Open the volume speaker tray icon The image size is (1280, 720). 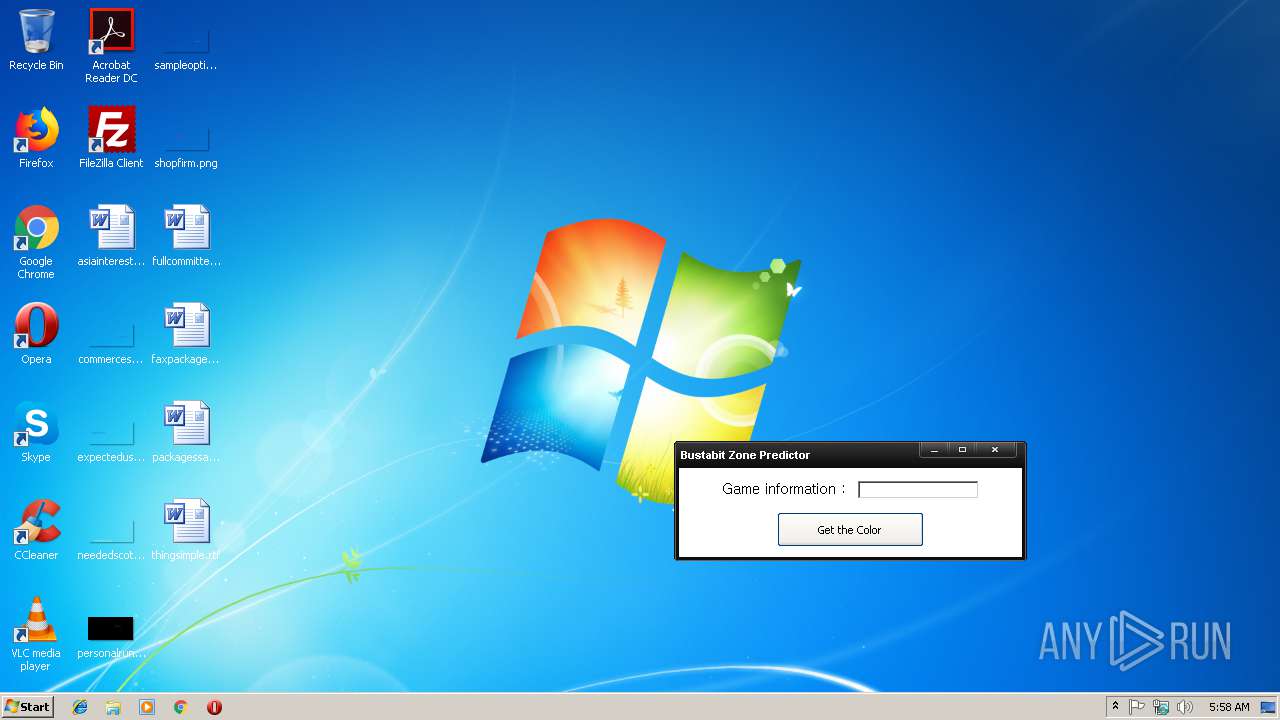pos(1185,707)
